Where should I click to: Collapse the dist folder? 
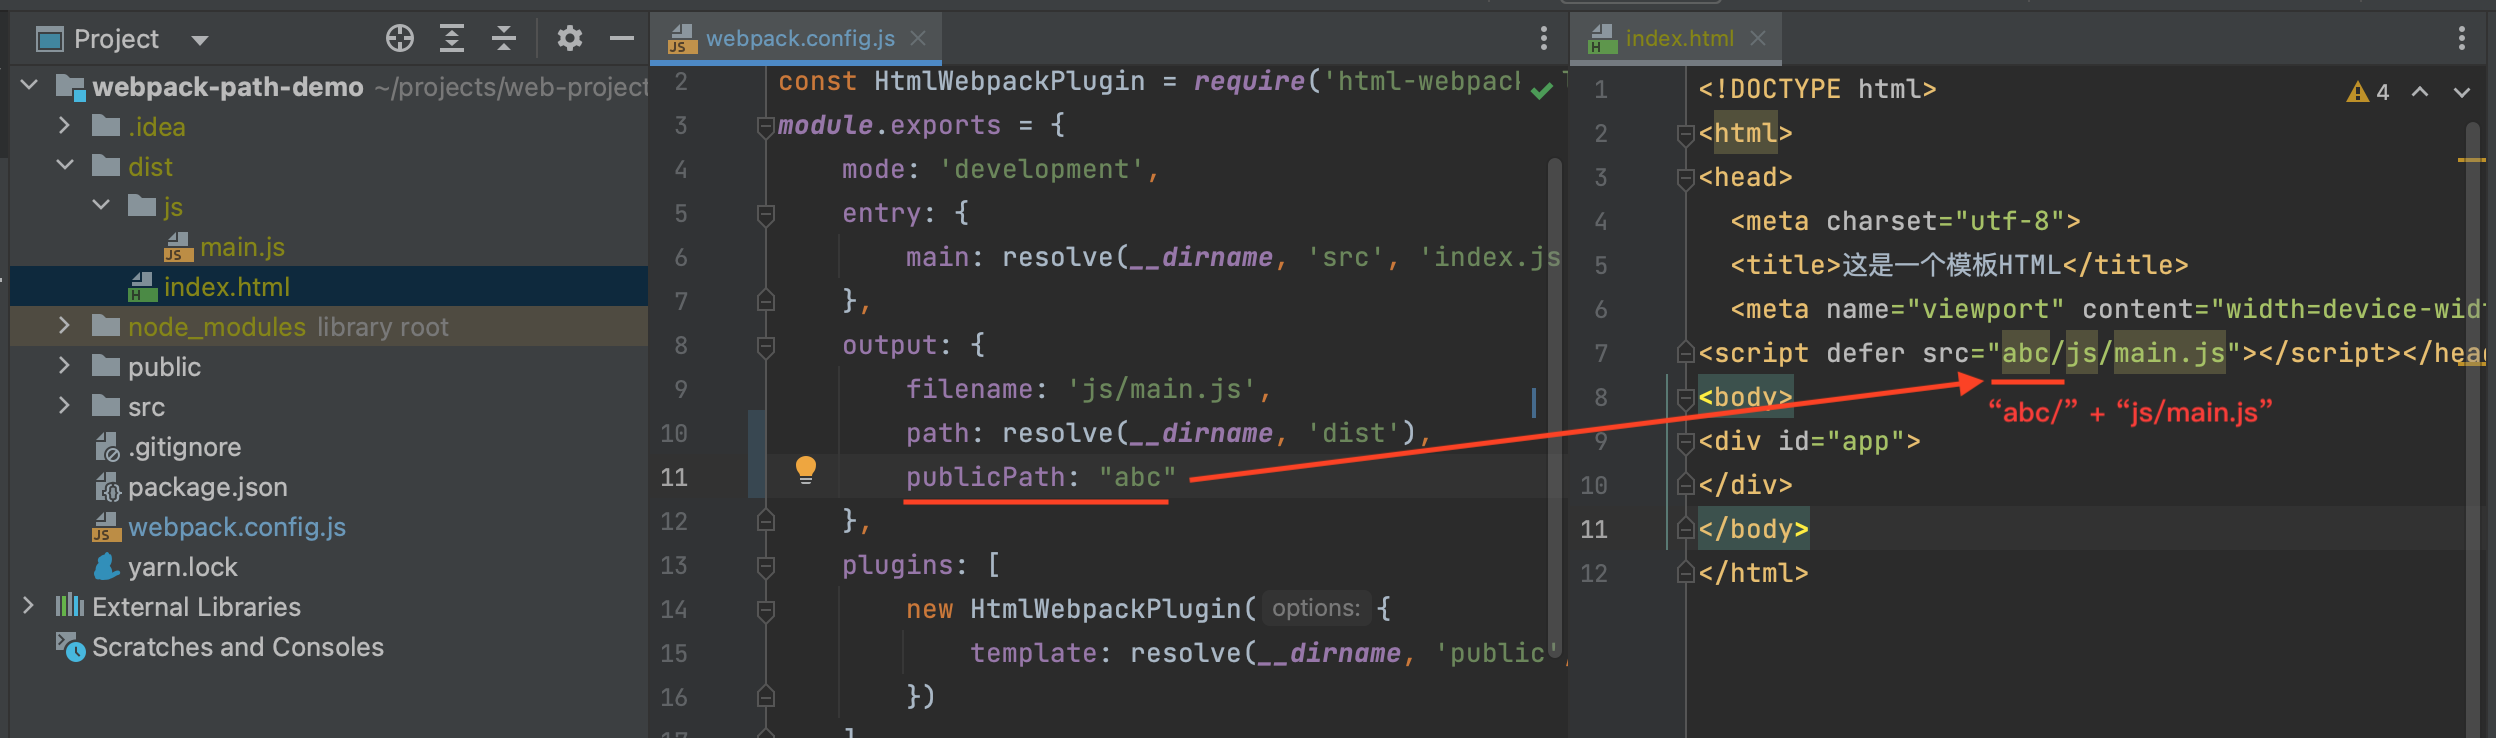click(66, 166)
